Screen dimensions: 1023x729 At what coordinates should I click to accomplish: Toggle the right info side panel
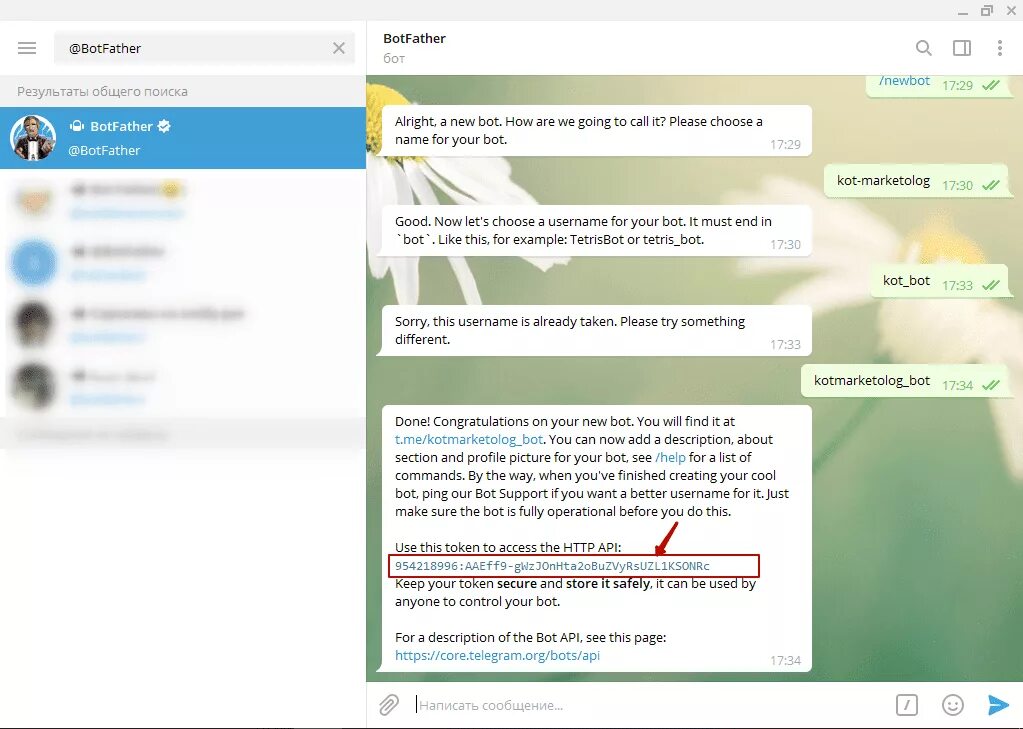tap(962, 48)
